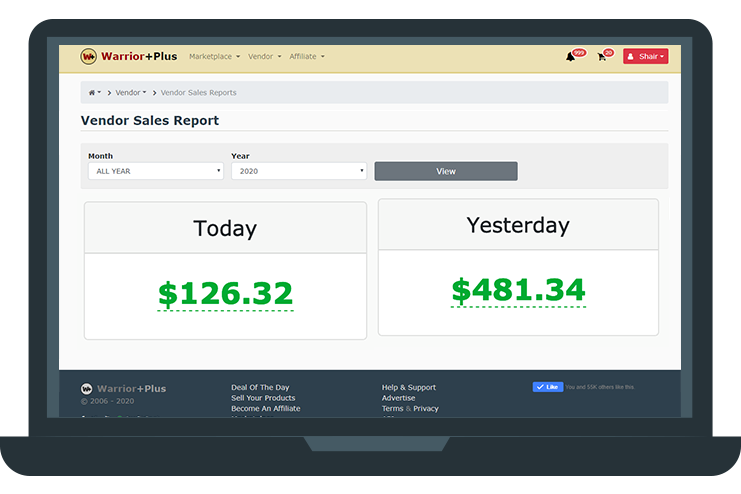
Task: Click the Warrior+Plus brand name in header
Action: [139, 56]
